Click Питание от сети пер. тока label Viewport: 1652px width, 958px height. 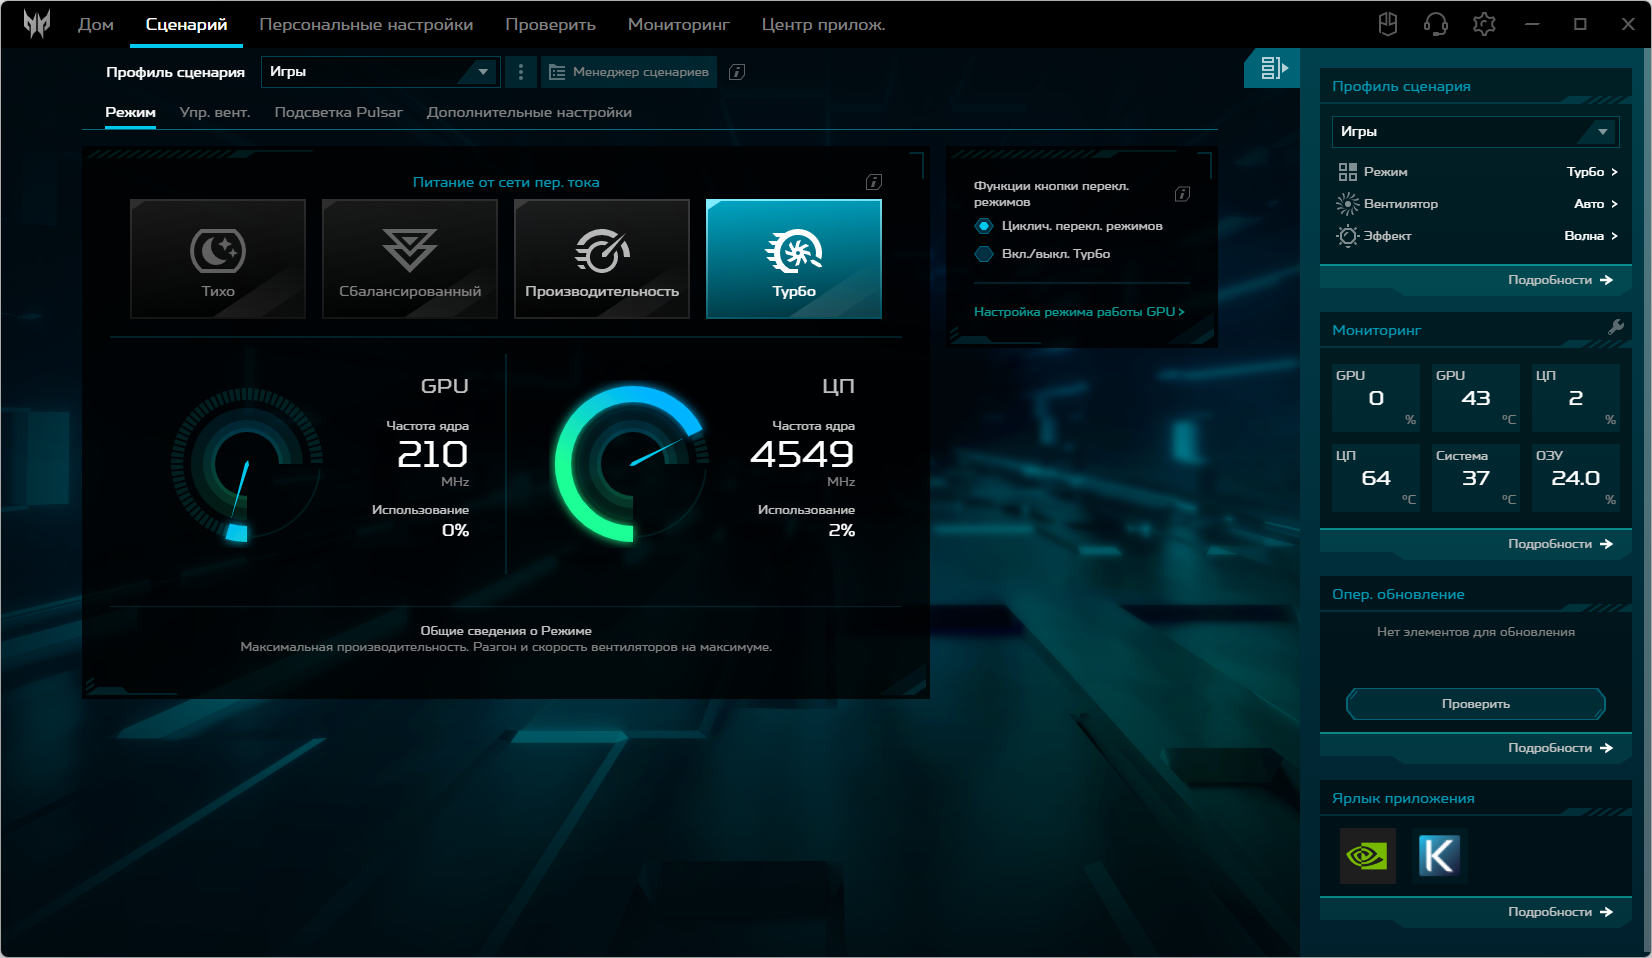pos(506,182)
